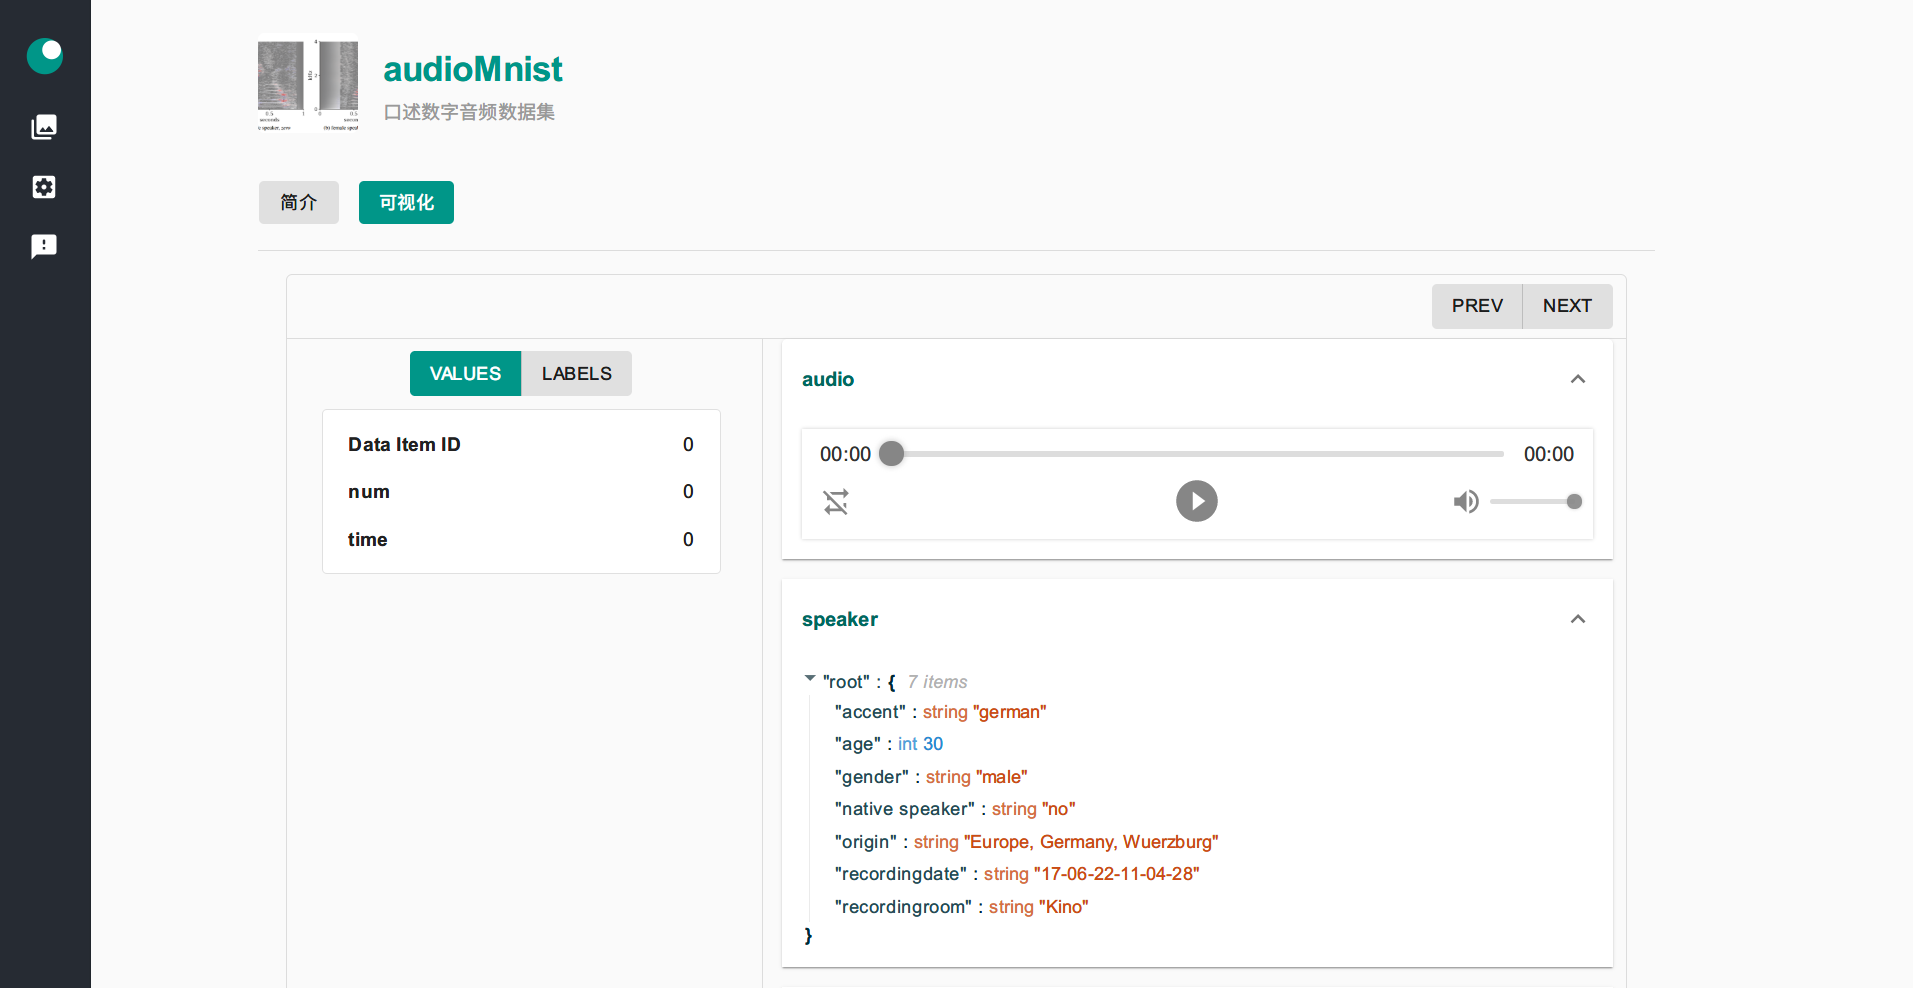Click the "recordingroom" Kino entry
Screen dimensions: 1913x988
pos(962,907)
